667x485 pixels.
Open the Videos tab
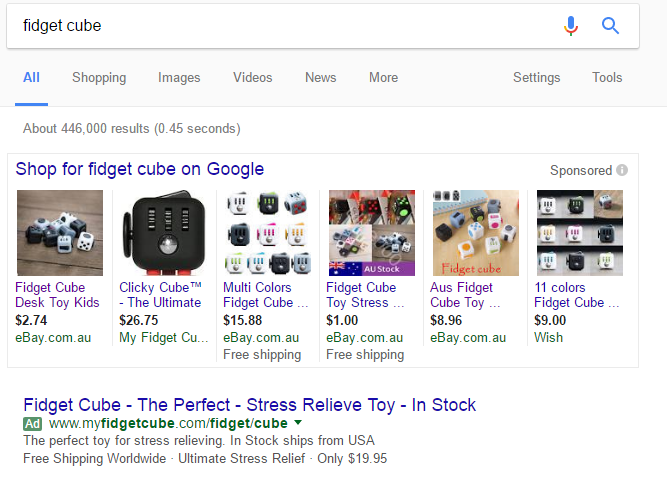click(252, 77)
